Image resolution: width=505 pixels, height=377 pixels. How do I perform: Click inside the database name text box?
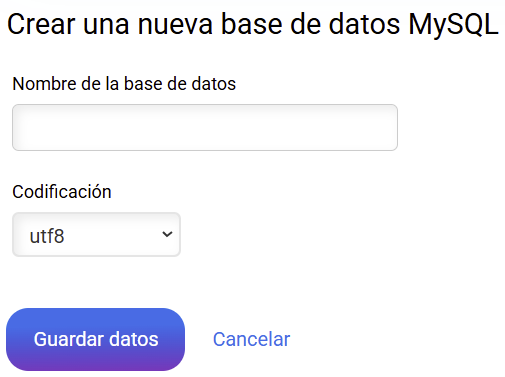click(x=205, y=127)
